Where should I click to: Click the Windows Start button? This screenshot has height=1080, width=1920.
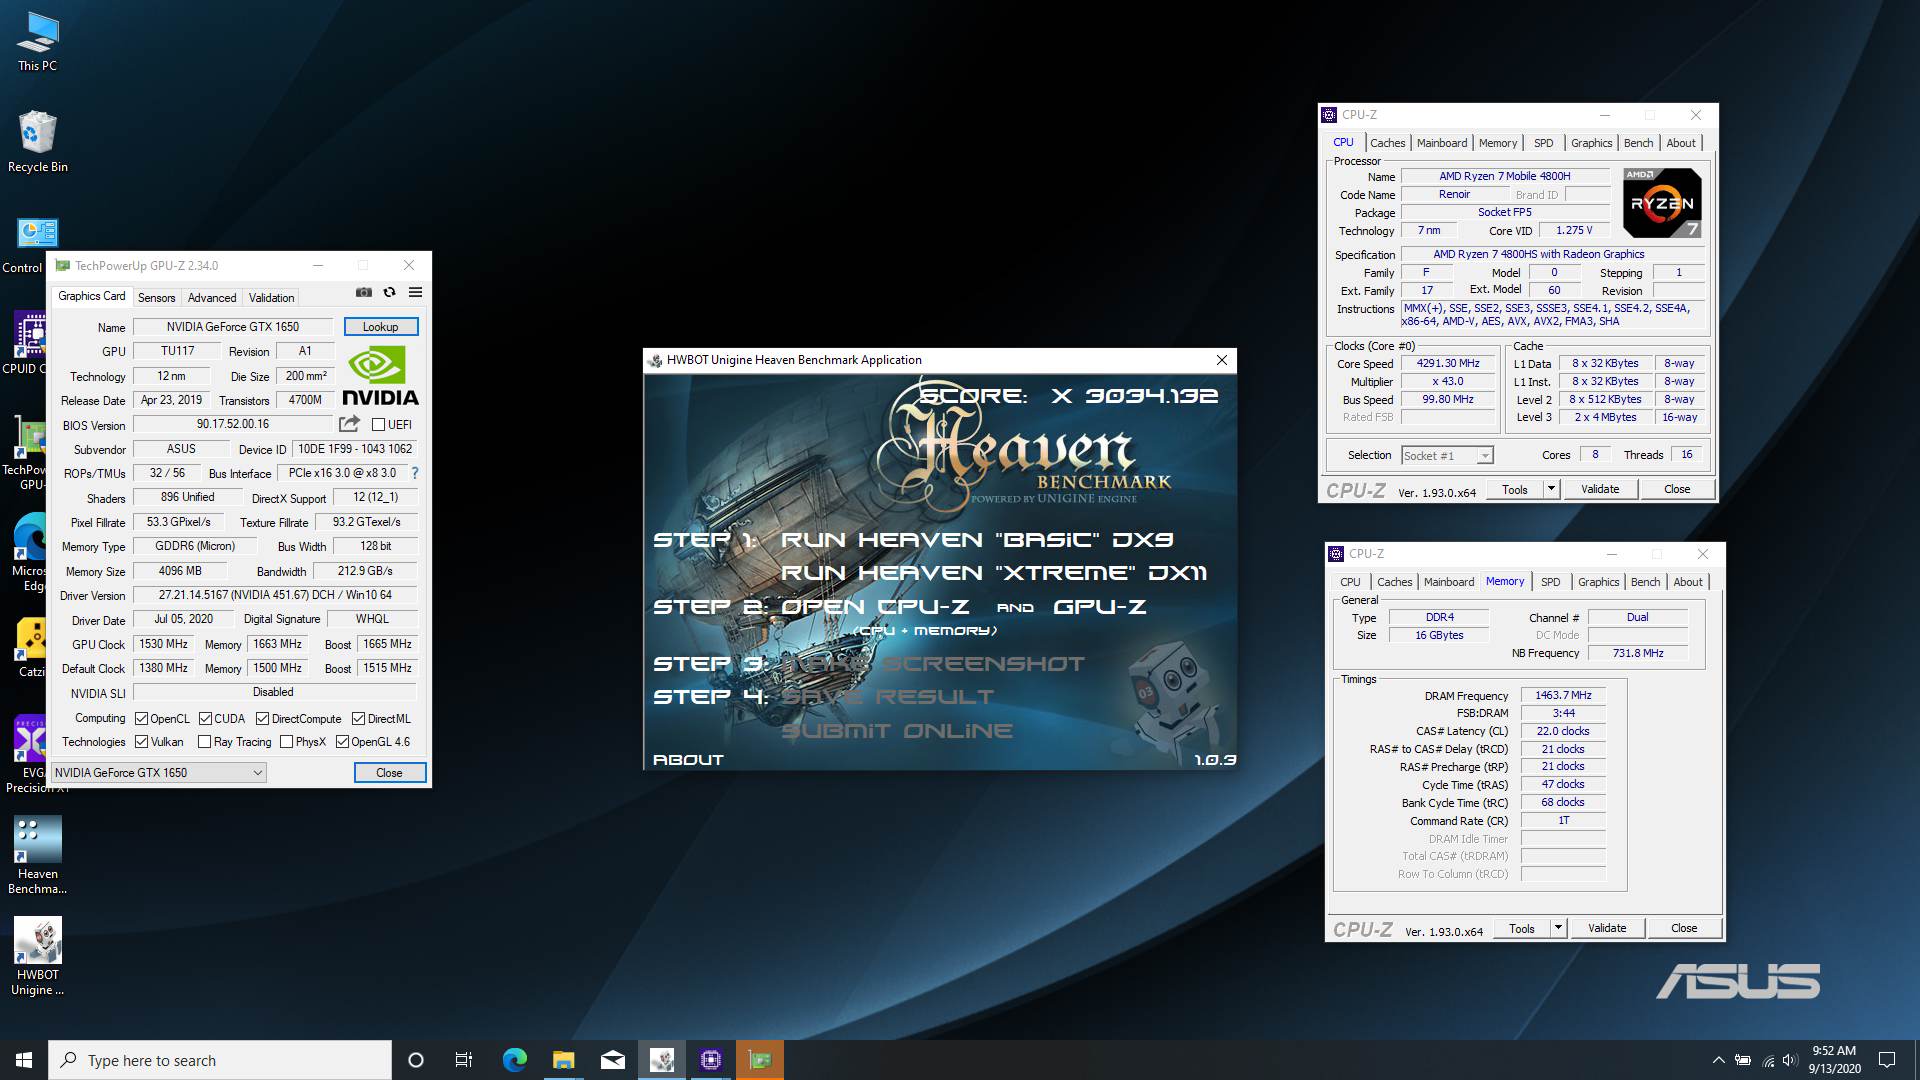tap(24, 1060)
